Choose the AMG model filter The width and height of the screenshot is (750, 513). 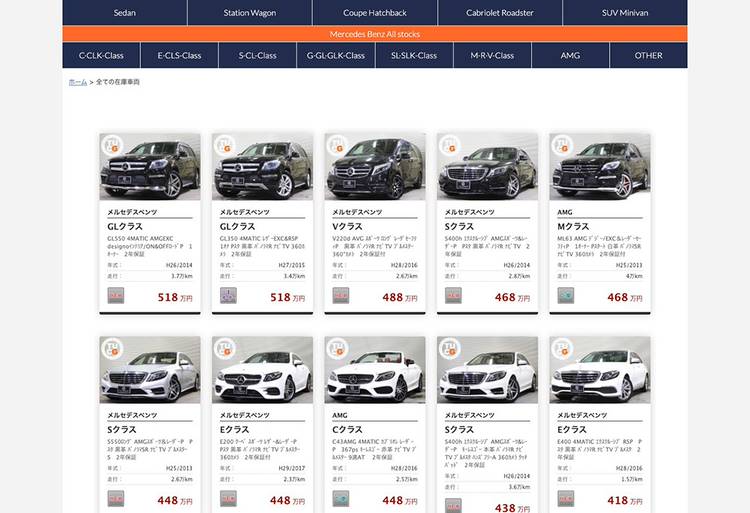tap(570, 55)
